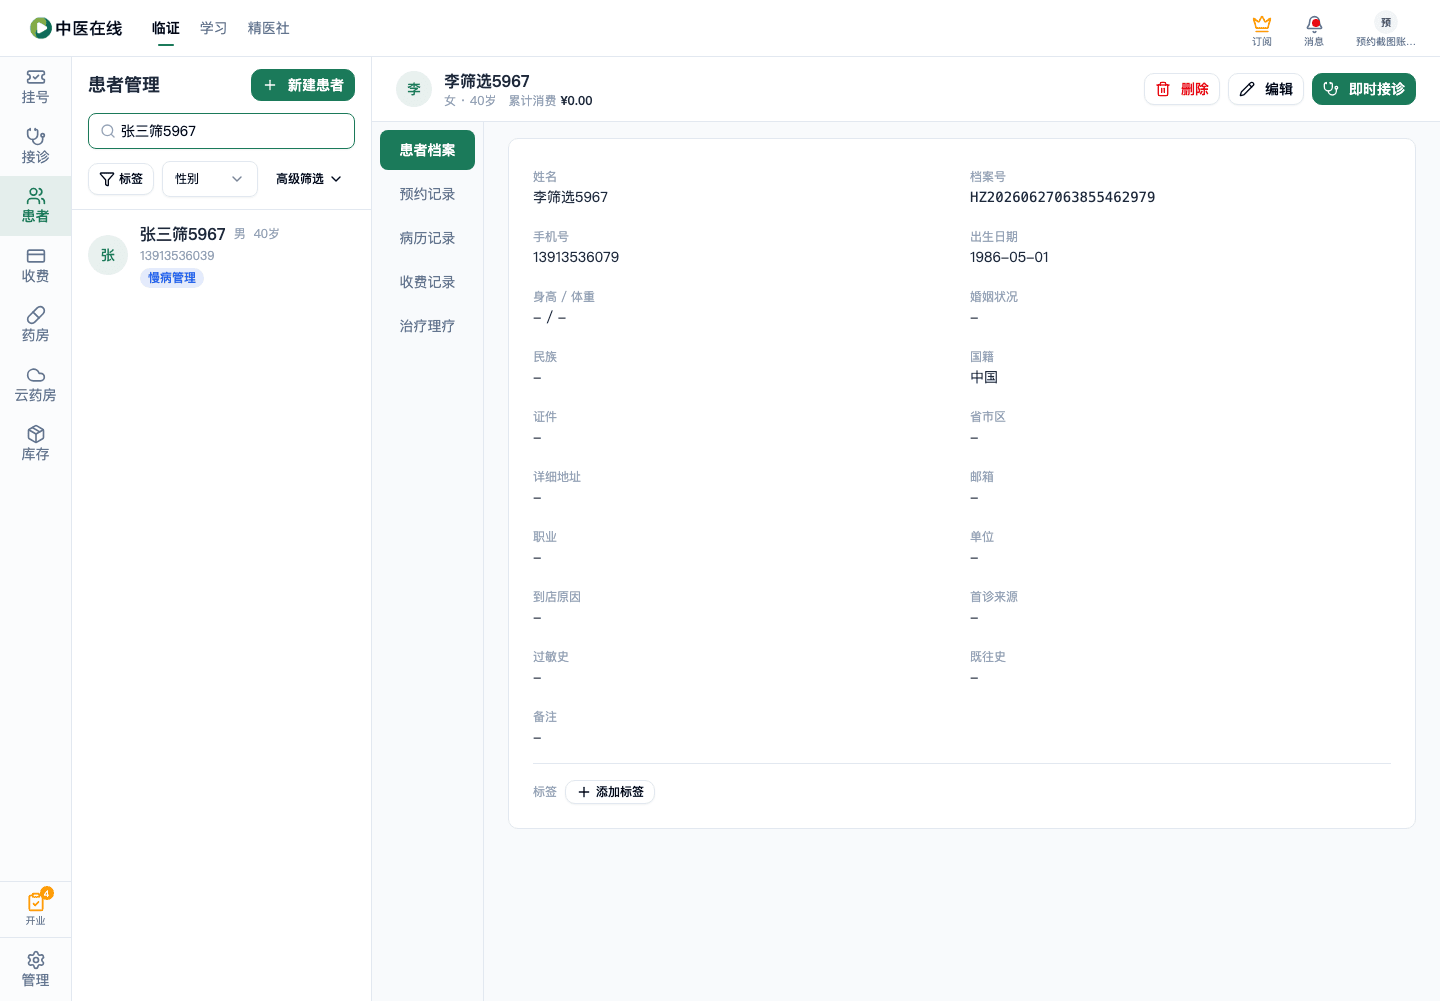Open 预约记录 tab
This screenshot has height=1001, width=1440.
click(x=427, y=194)
